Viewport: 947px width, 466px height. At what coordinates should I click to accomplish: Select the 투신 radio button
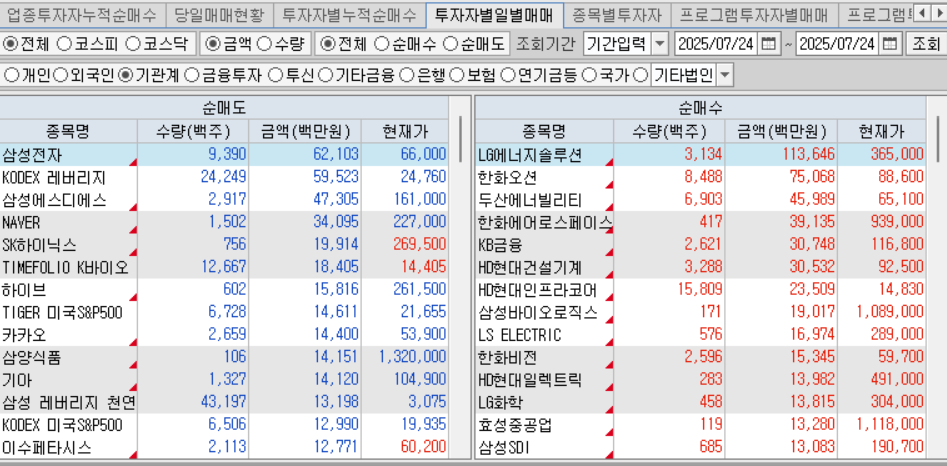tap(275, 75)
